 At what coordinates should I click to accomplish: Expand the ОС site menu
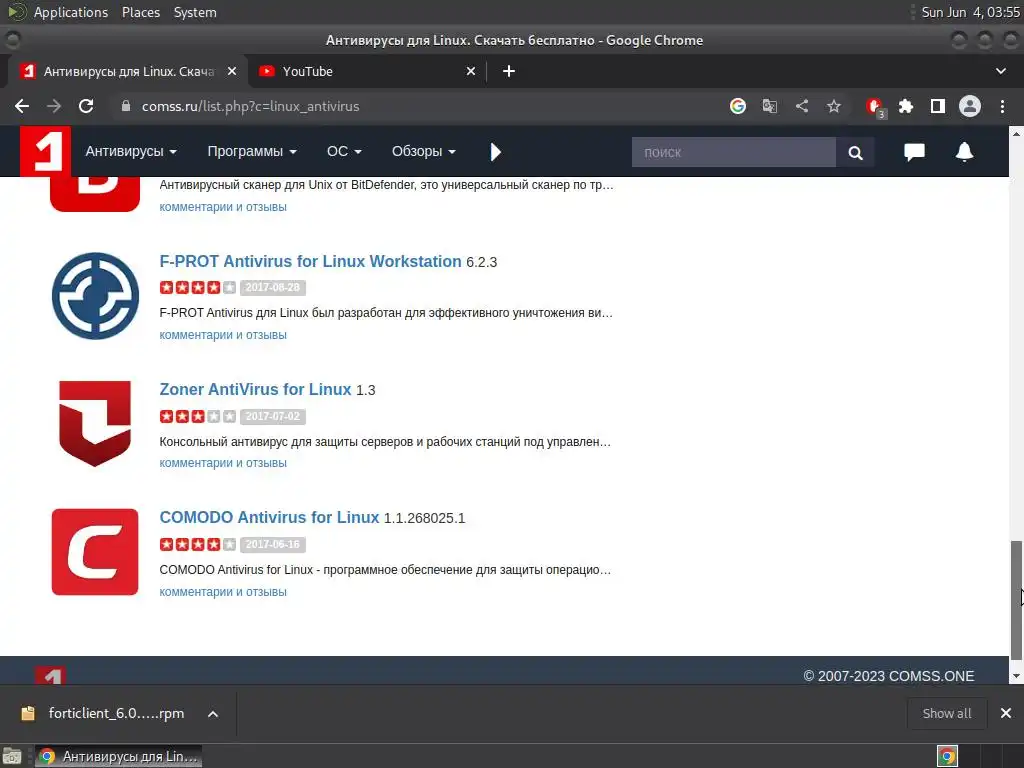pyautogui.click(x=344, y=152)
